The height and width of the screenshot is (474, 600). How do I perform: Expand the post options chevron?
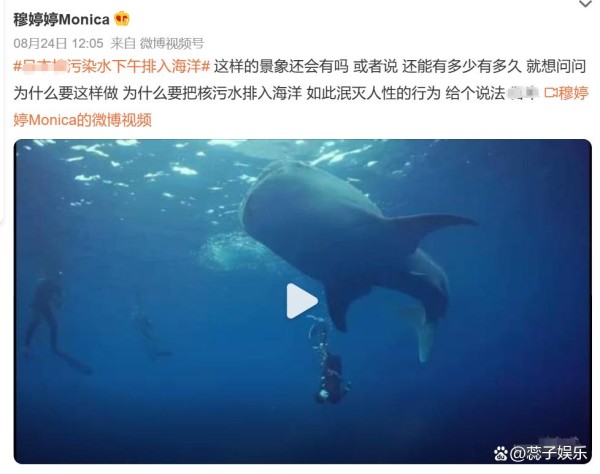point(585,4)
